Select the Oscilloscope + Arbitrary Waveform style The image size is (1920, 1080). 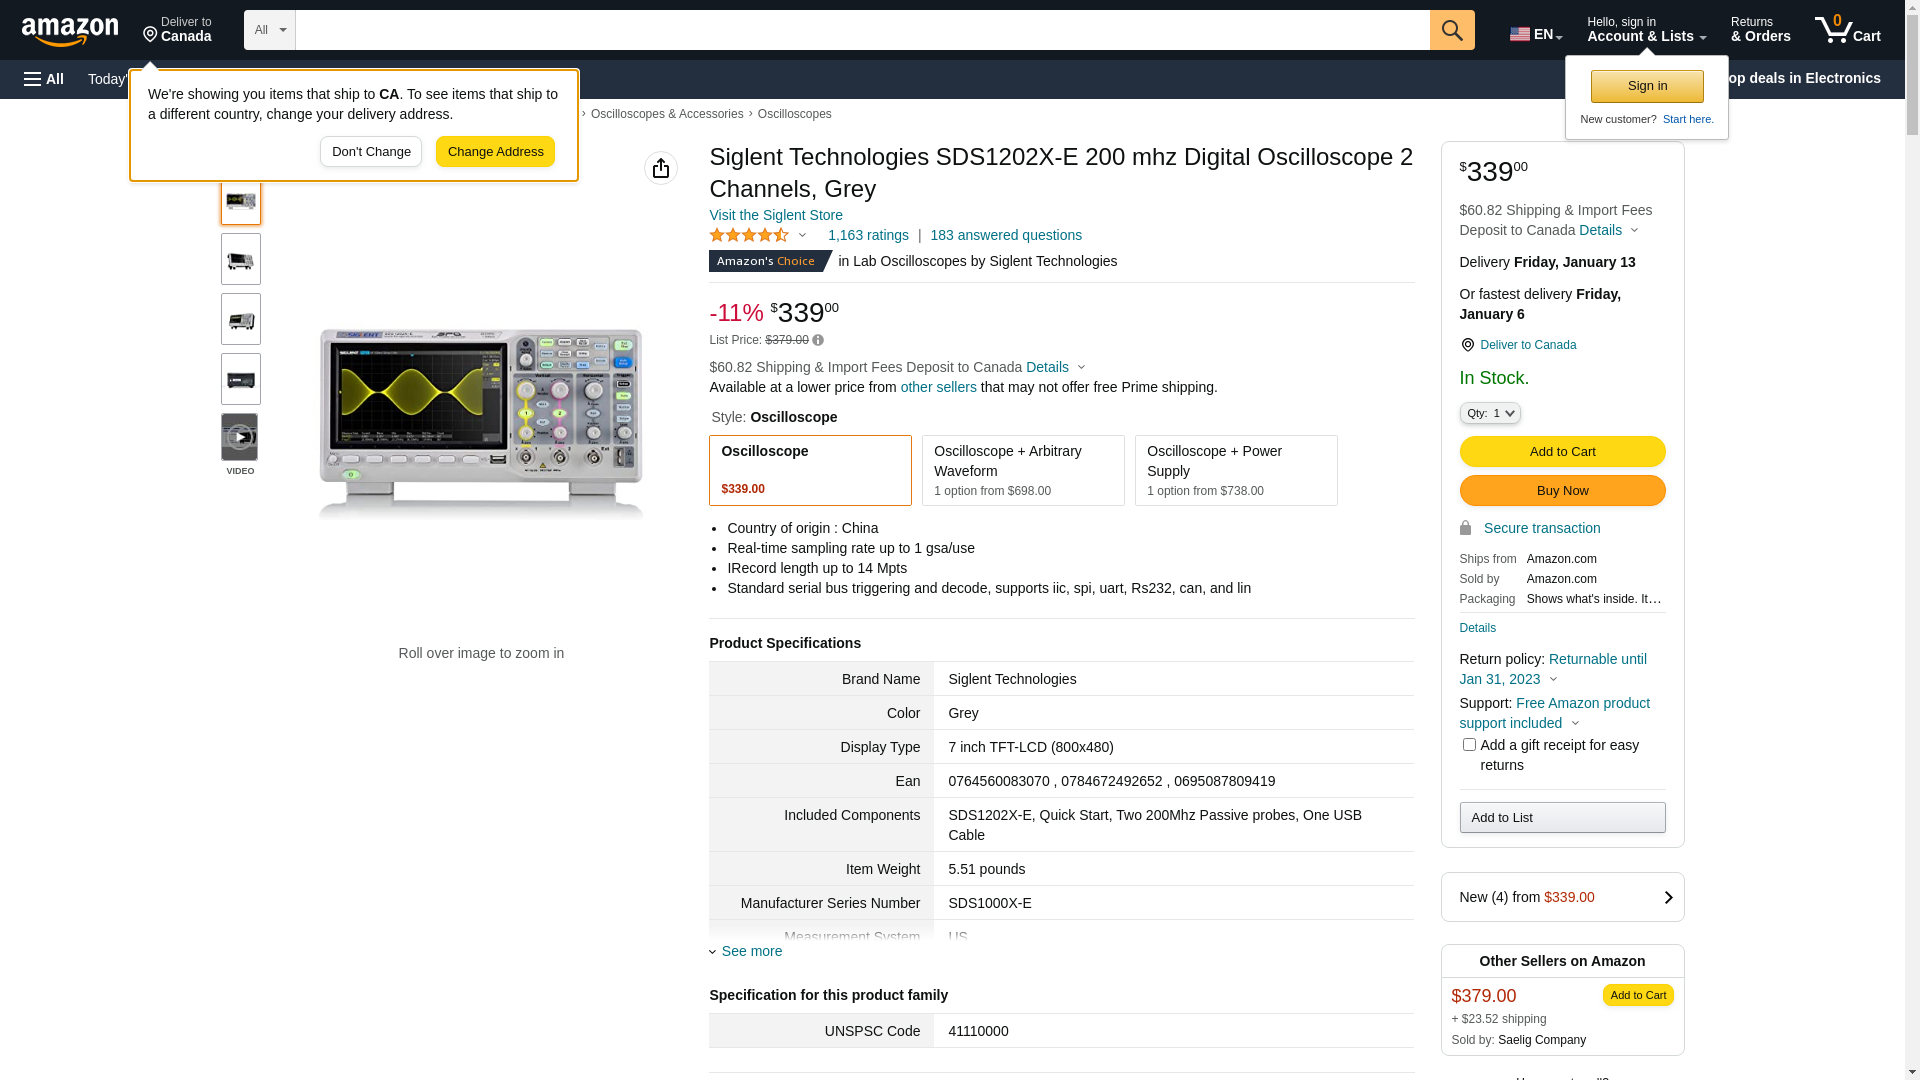coord(1022,470)
